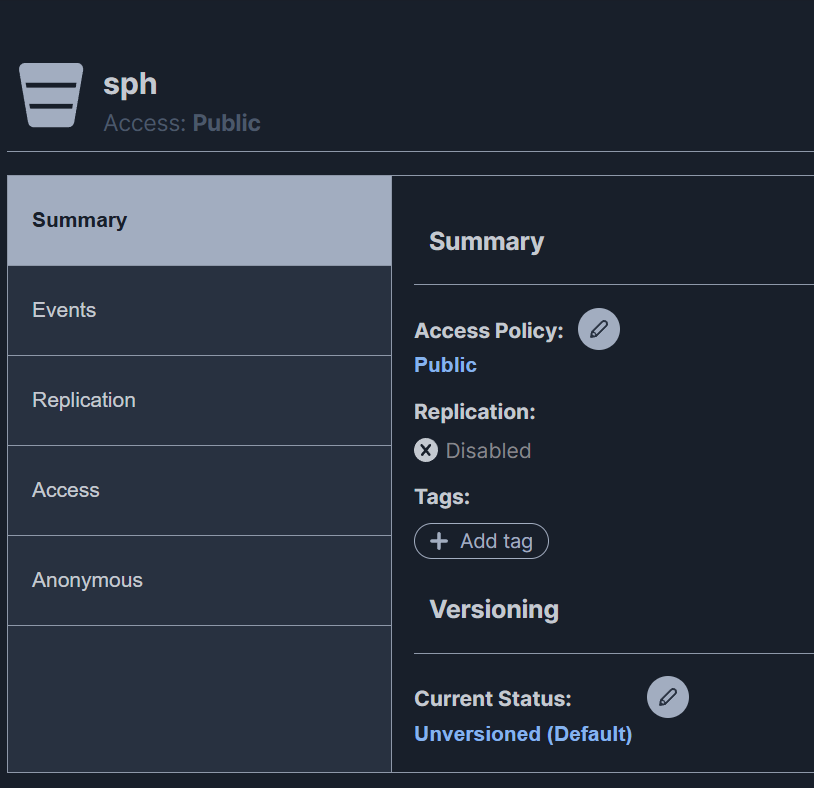814x788 pixels.
Task: Click the Access: Public header text
Action: (x=182, y=123)
